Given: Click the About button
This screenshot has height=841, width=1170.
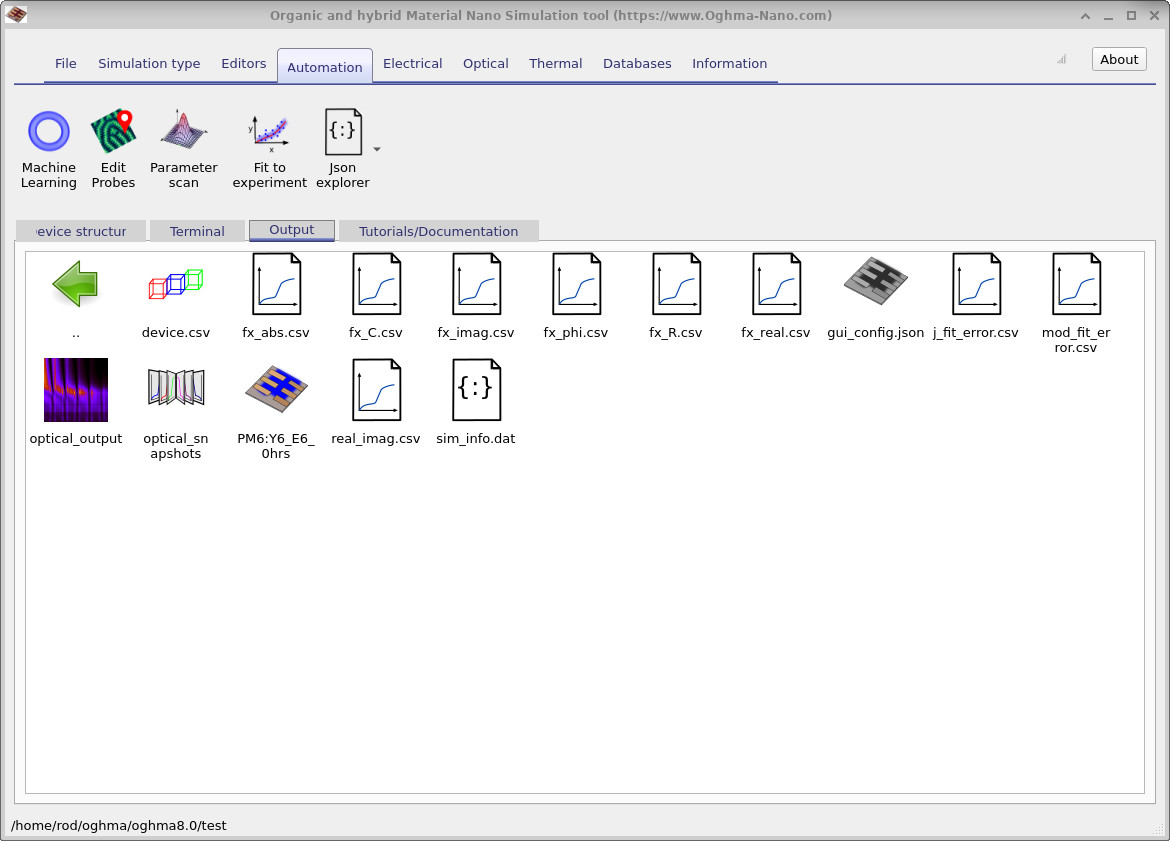Looking at the screenshot, I should pos(1118,59).
